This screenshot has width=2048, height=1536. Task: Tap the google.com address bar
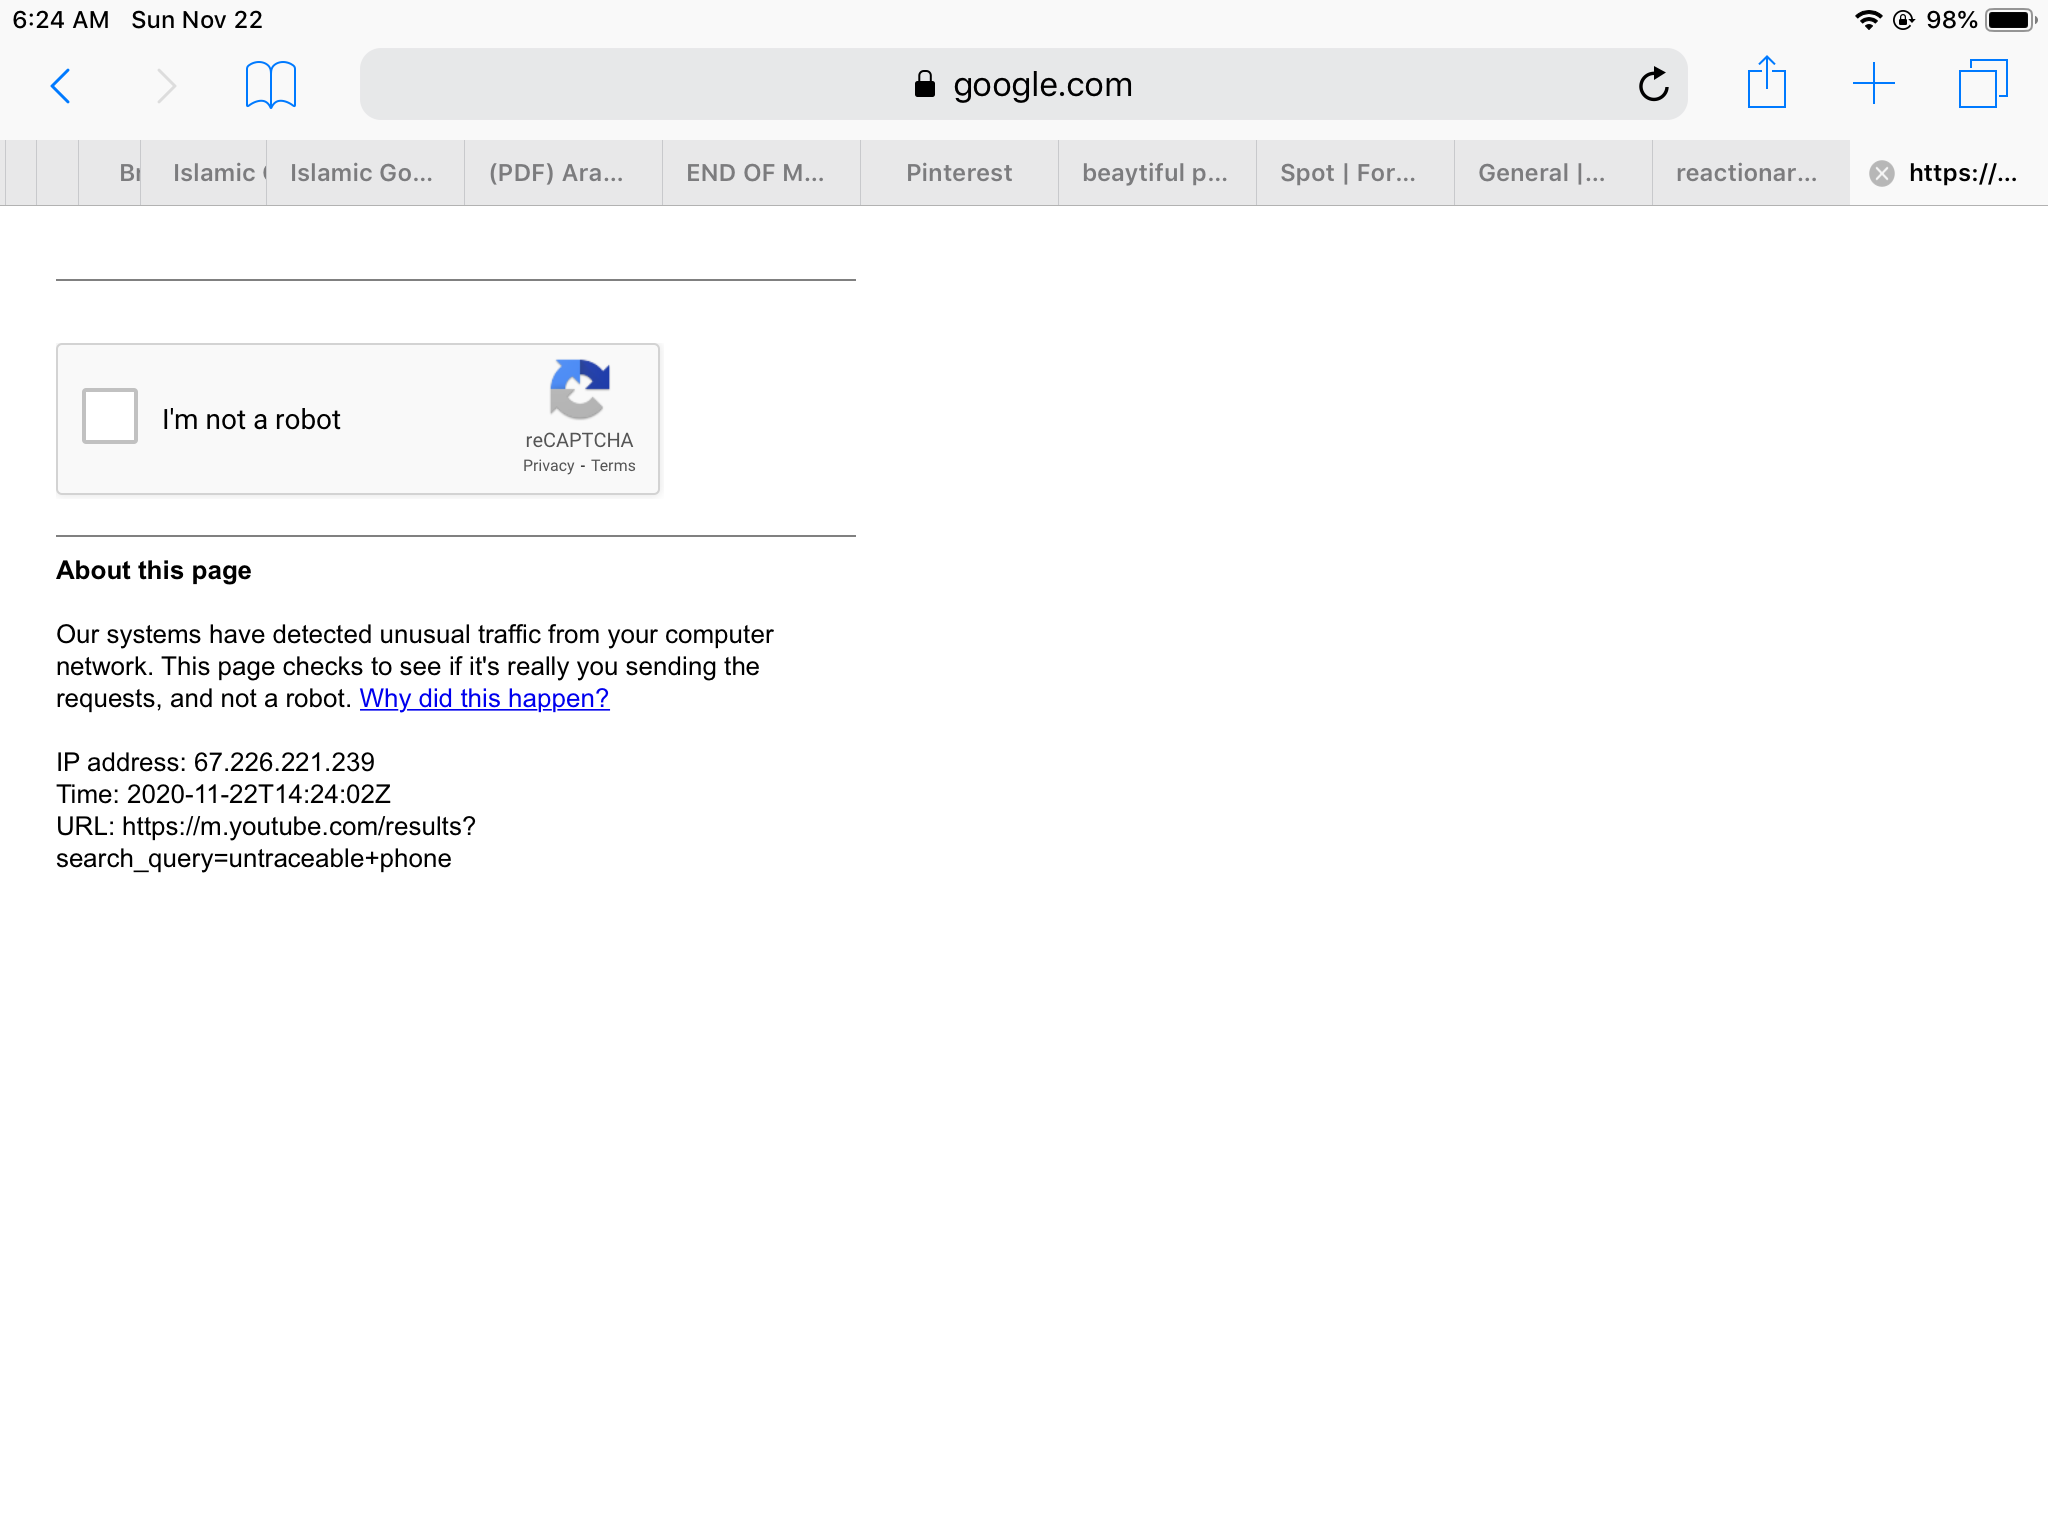click(1024, 85)
